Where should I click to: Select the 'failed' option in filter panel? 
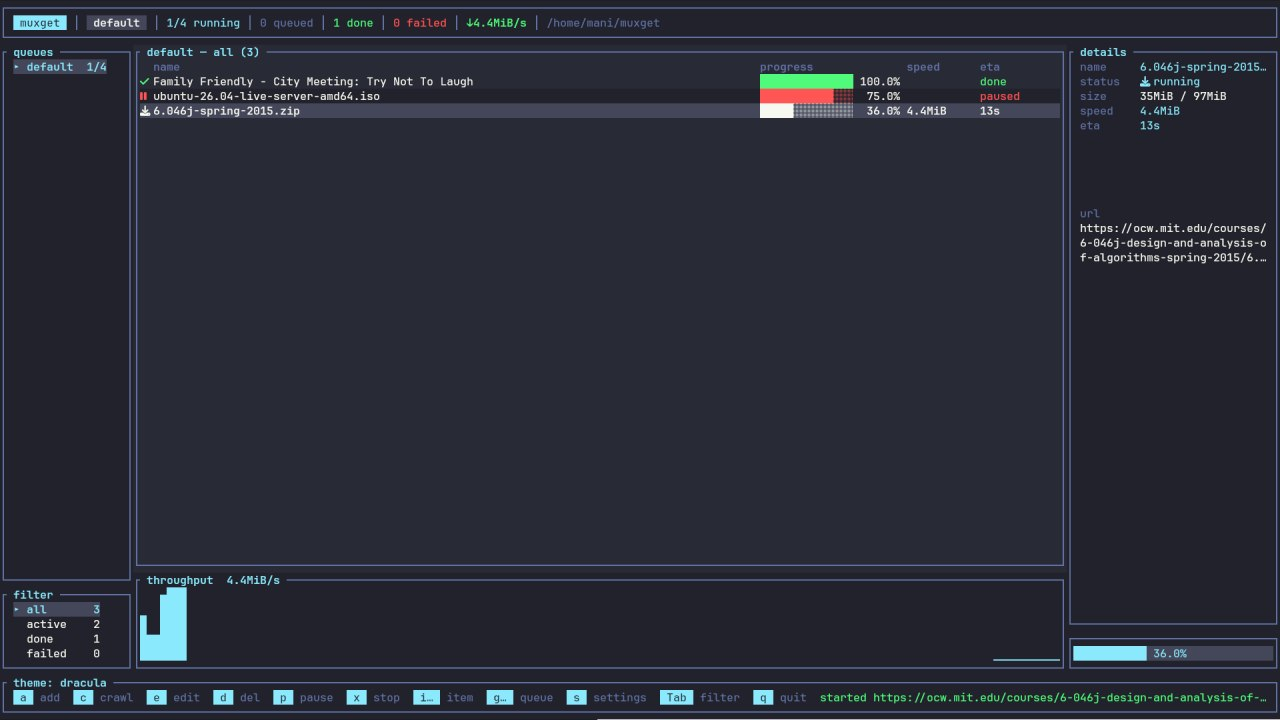57,655
